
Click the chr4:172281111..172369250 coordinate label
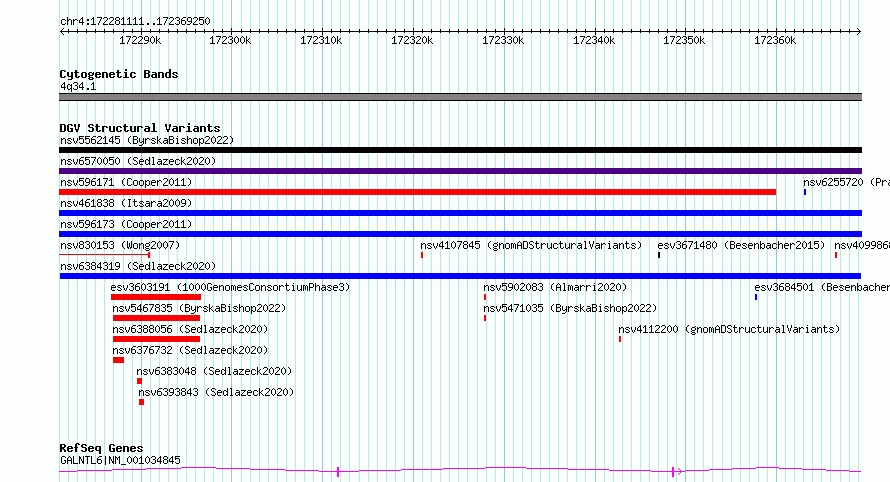pos(135,22)
